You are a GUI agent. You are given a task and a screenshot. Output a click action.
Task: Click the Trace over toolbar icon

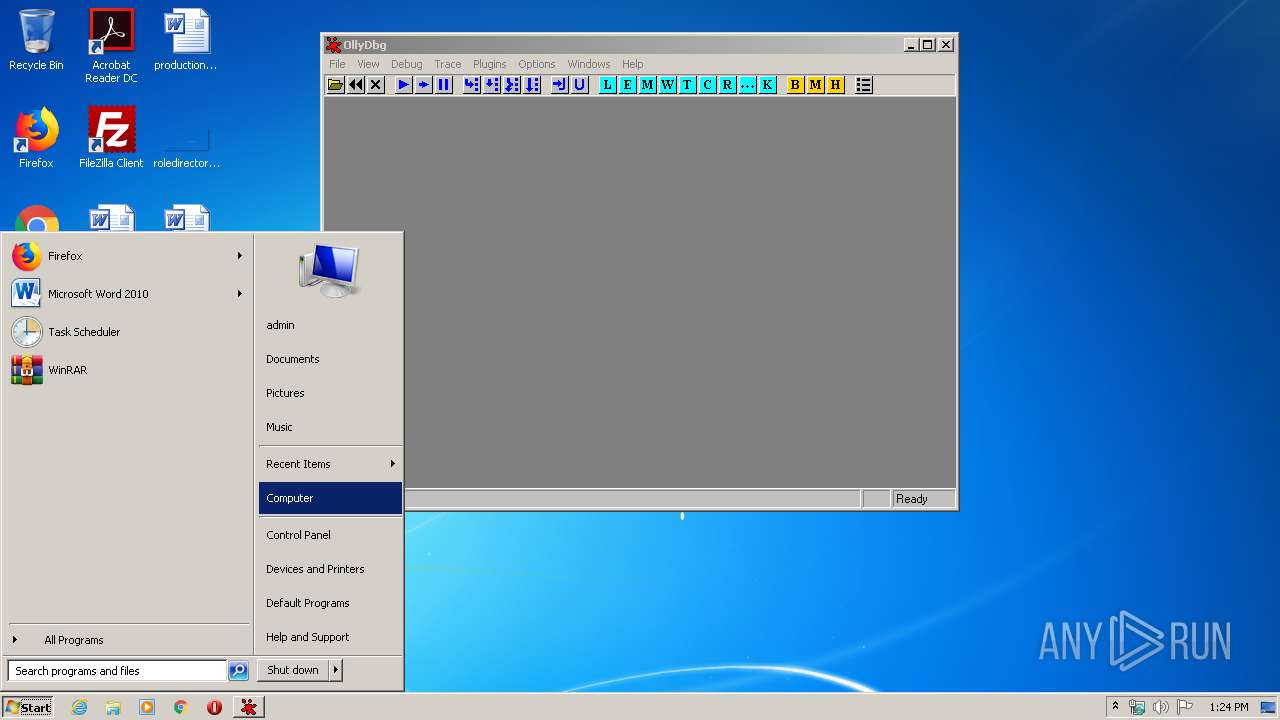[532, 85]
